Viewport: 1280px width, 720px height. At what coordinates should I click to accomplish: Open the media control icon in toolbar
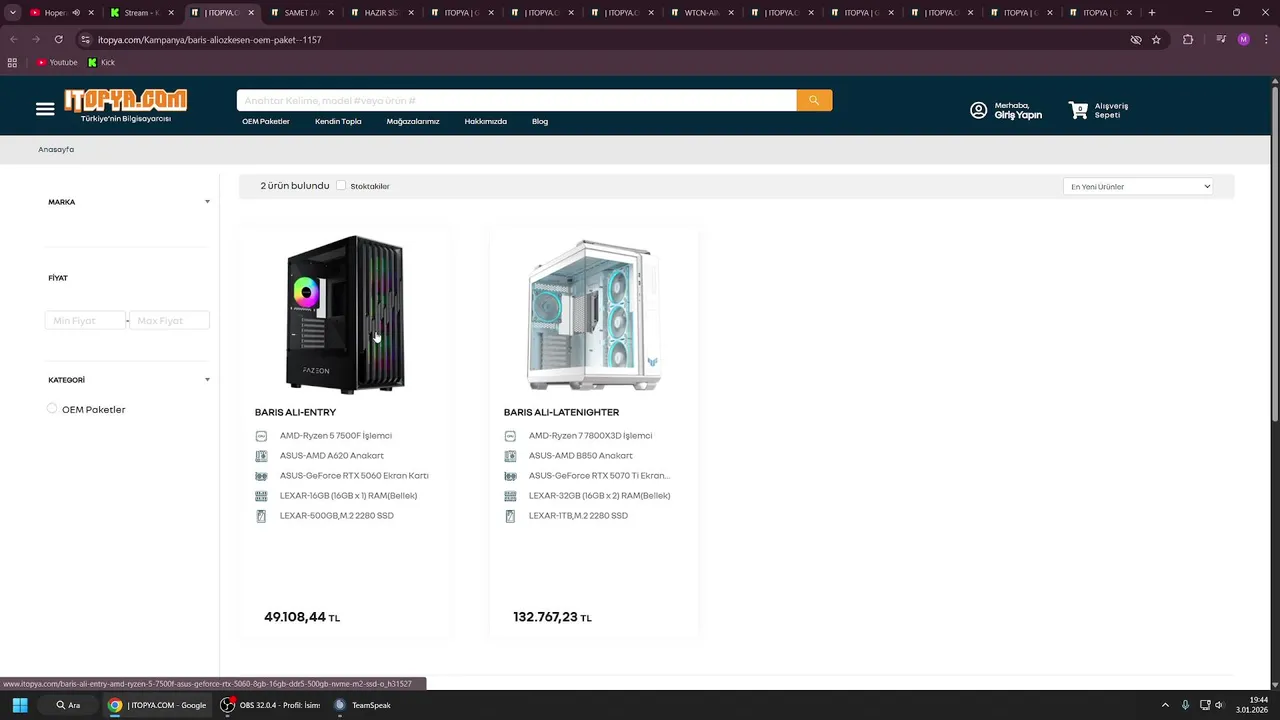1221,39
